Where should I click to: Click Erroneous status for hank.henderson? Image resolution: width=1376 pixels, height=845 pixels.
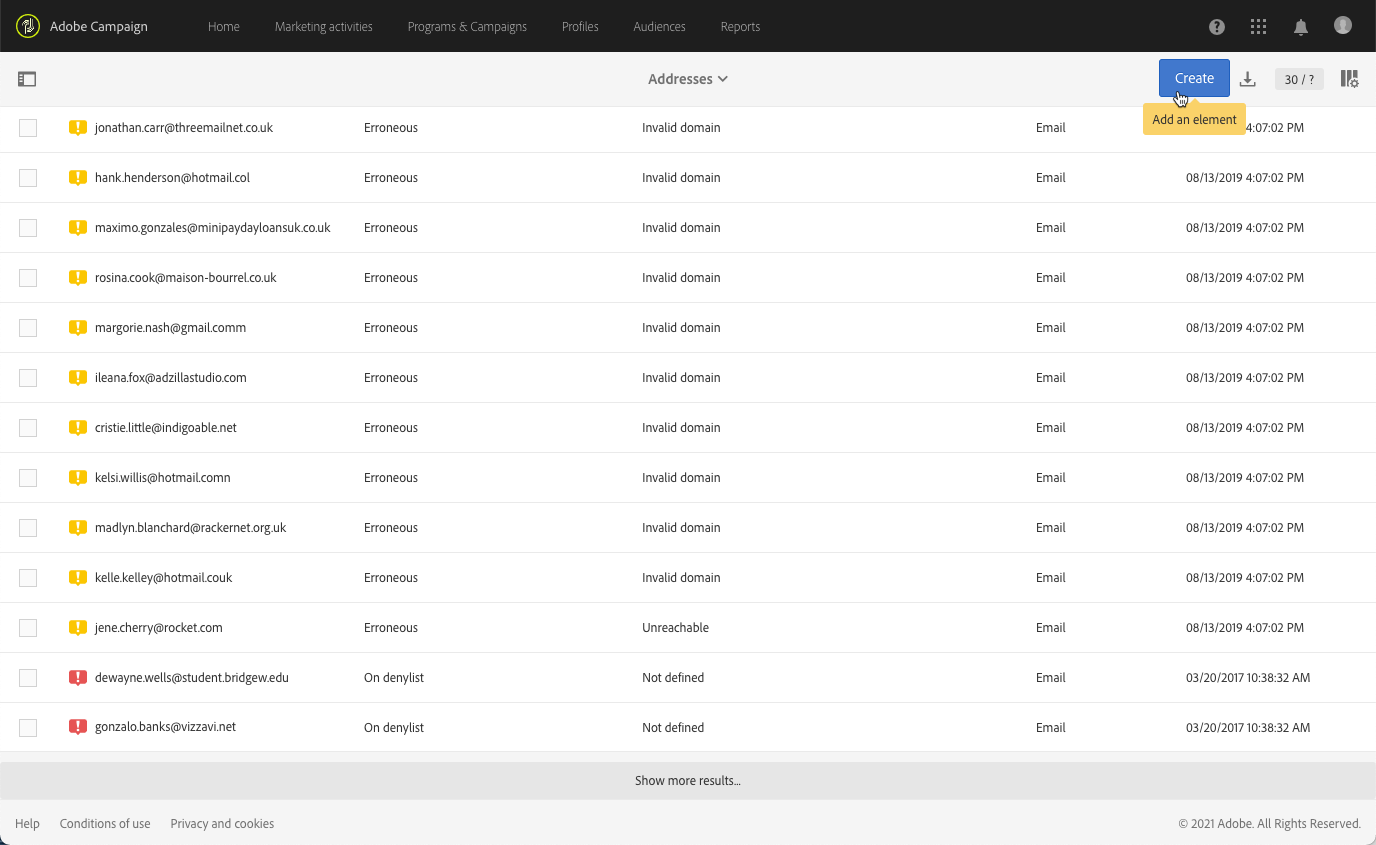click(391, 178)
